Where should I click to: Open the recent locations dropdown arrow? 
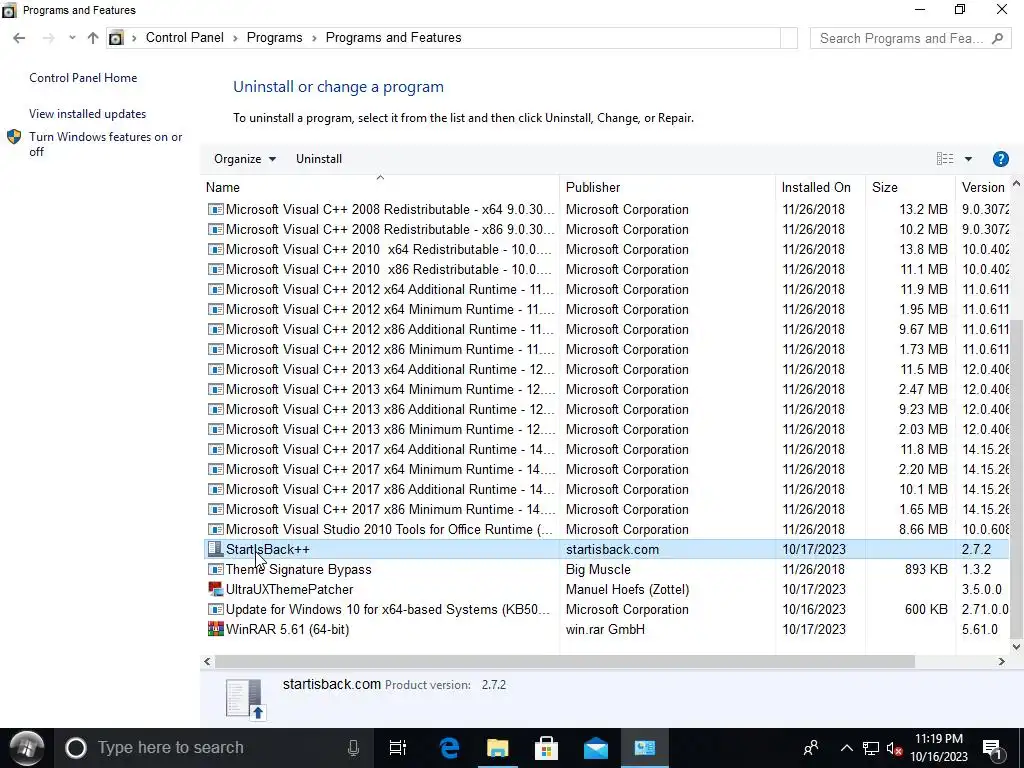72,38
